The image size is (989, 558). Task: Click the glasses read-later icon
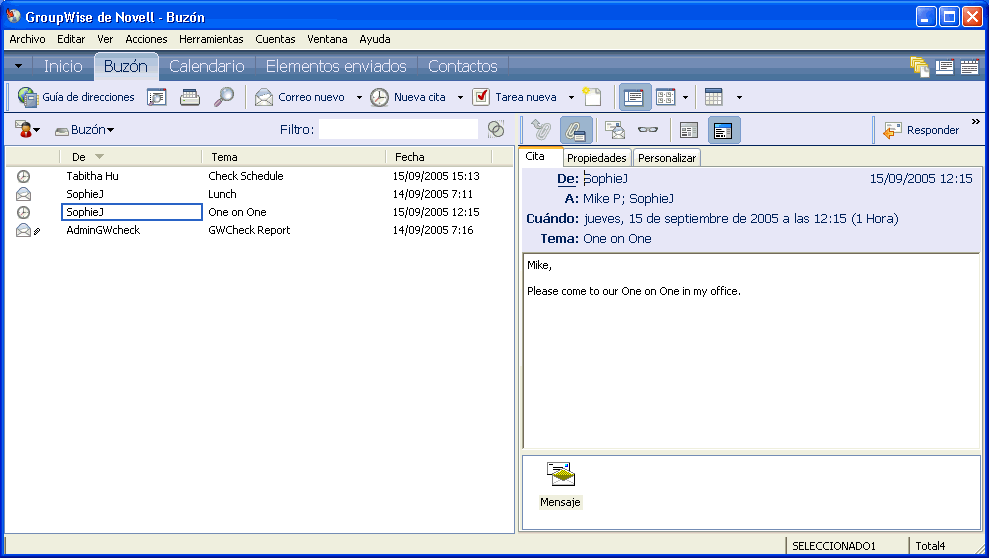tap(648, 130)
